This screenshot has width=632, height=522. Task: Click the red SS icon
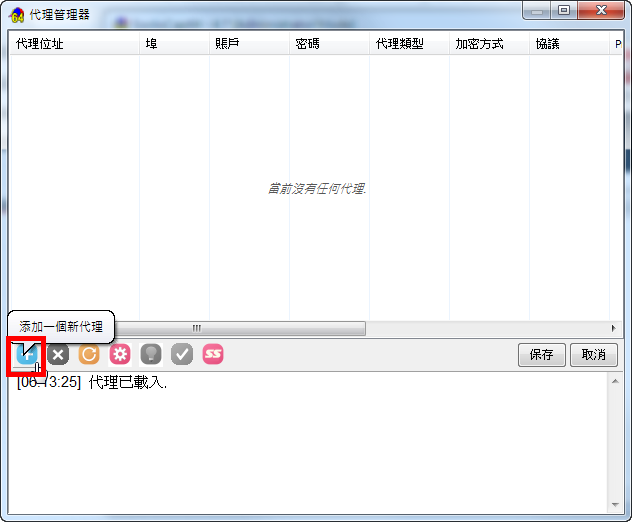(213, 354)
